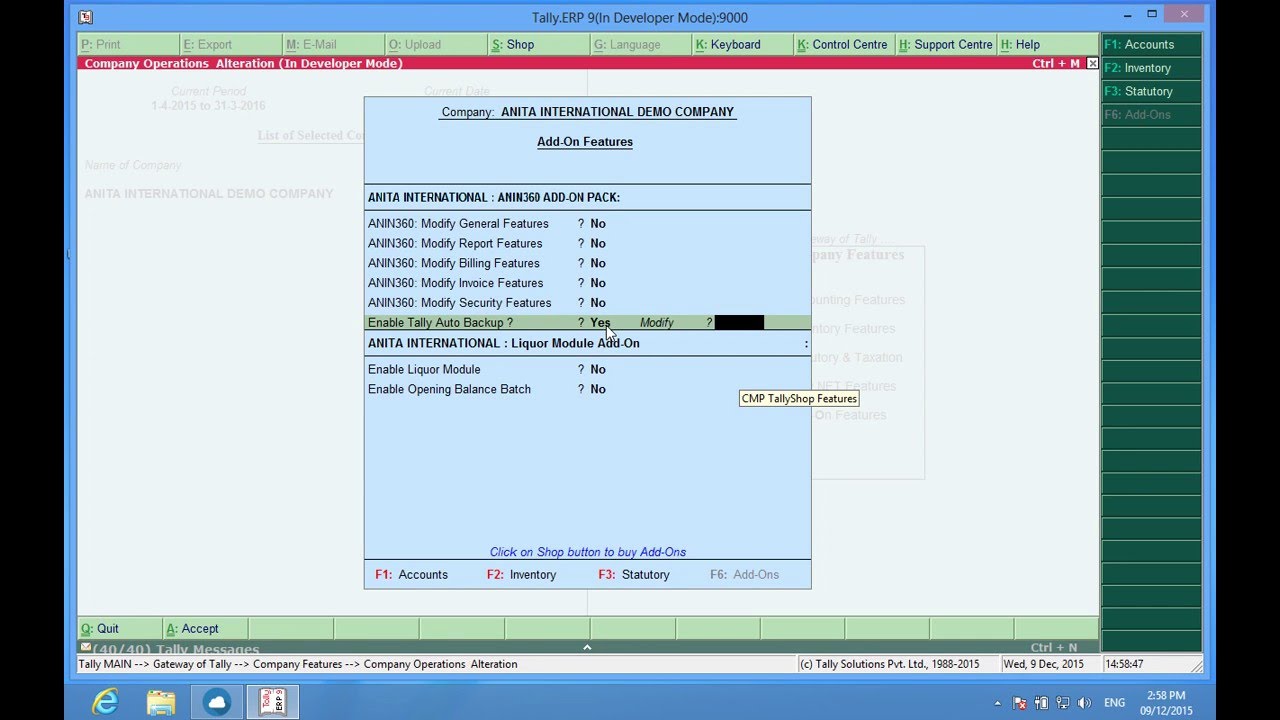The image size is (1280, 720).
Task: Click battery power tray icon
Action: tap(1041, 703)
